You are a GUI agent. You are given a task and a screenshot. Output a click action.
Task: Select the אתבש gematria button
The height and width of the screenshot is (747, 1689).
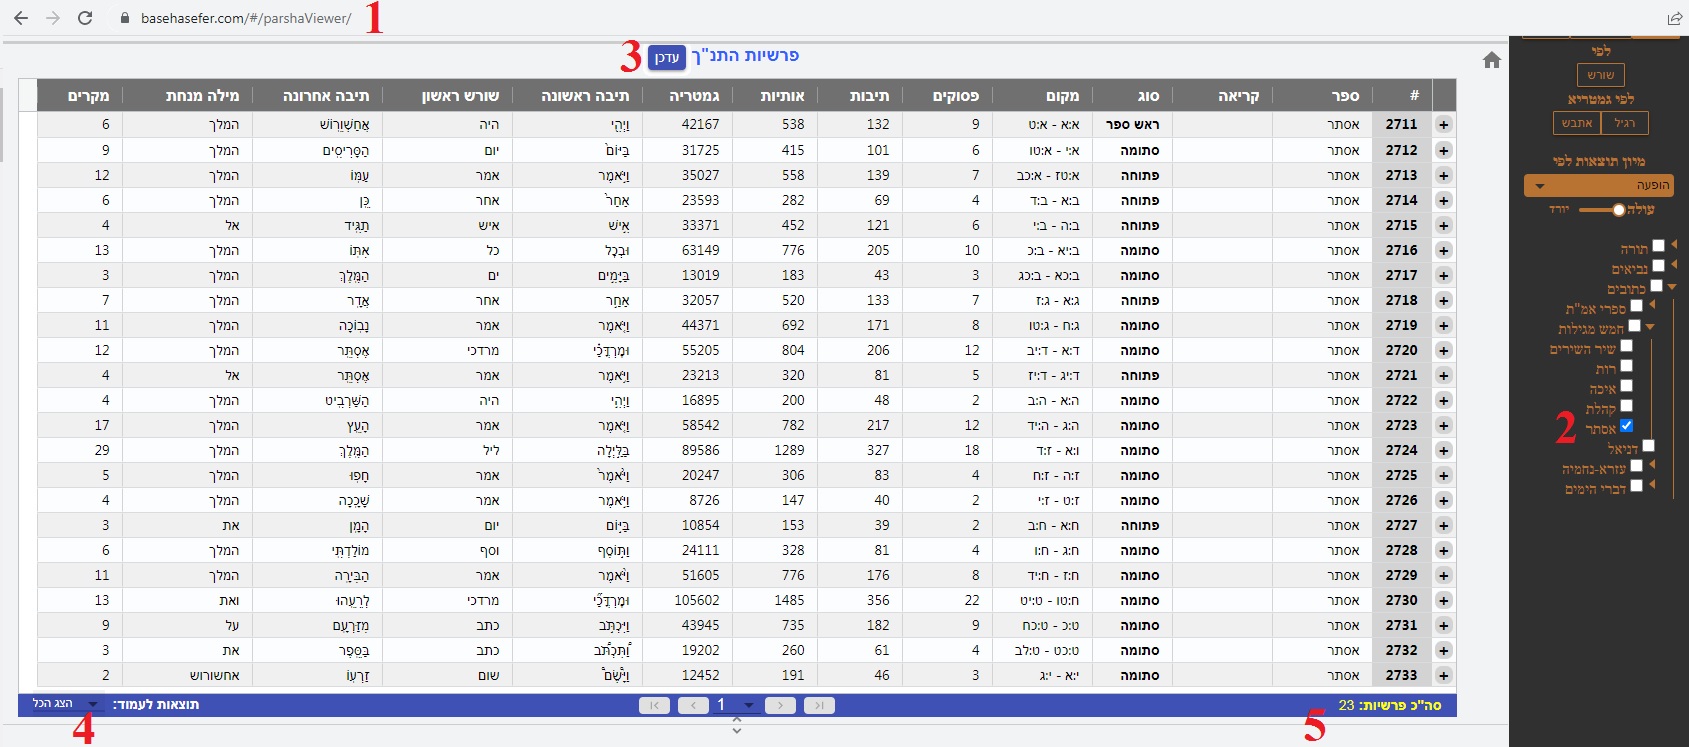pos(1577,123)
